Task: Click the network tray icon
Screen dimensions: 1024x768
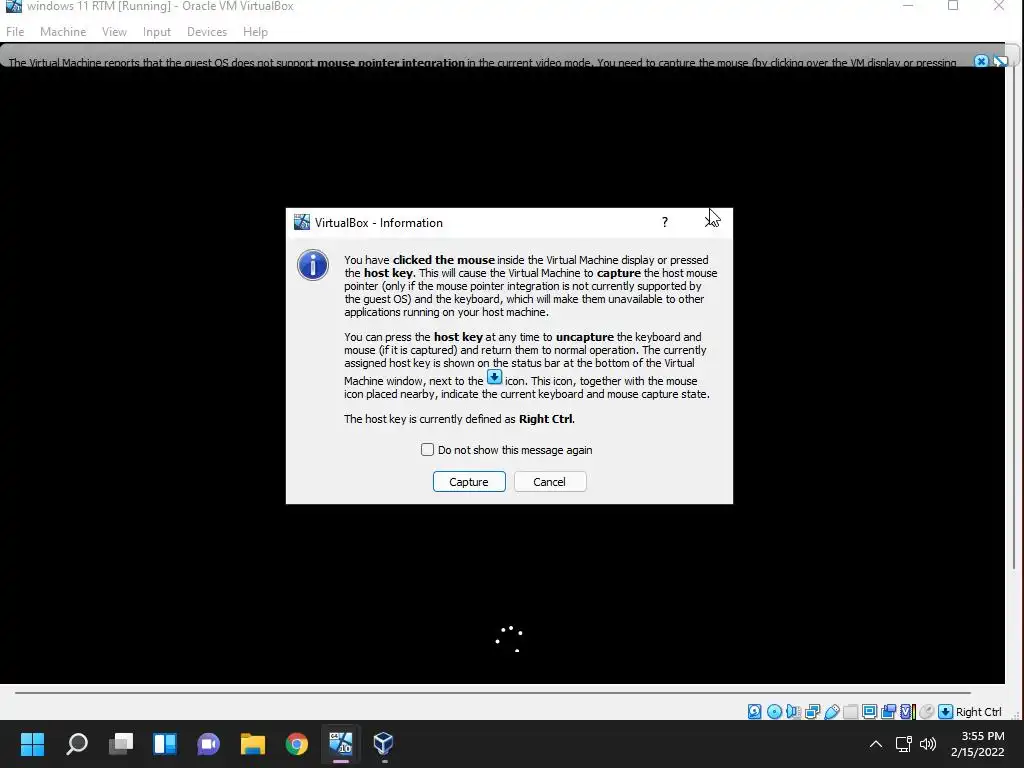Action: (x=903, y=744)
